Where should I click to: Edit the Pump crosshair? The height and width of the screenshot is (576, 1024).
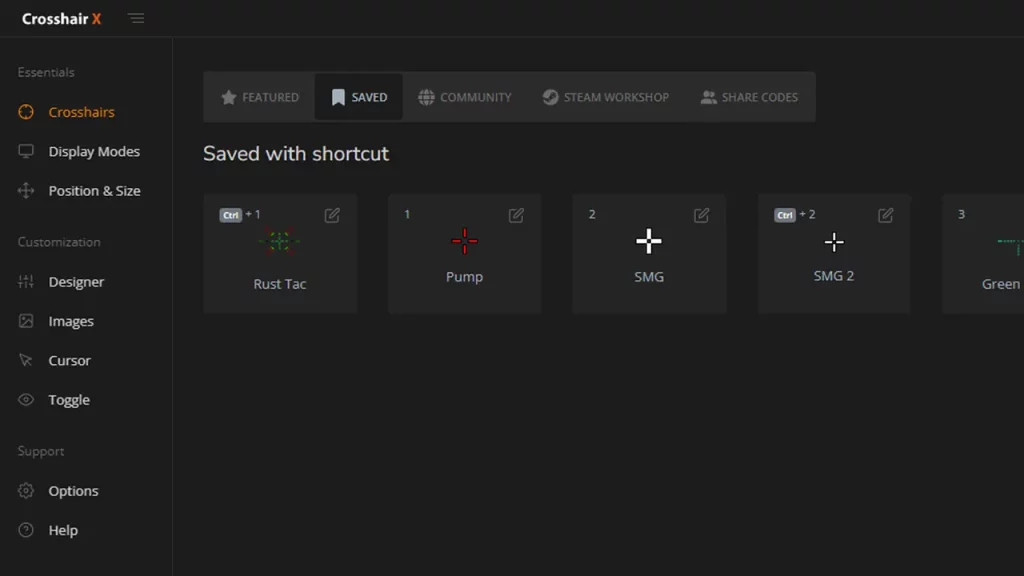pyautogui.click(x=516, y=215)
